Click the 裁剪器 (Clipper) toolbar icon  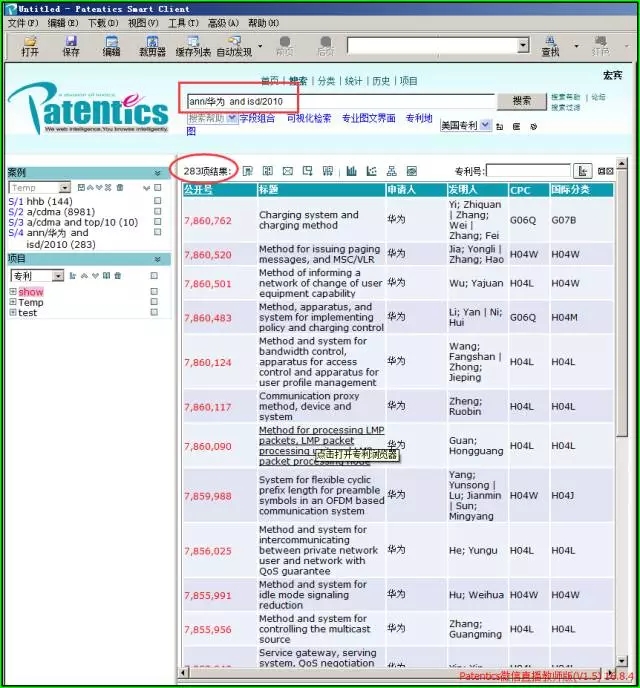coord(152,46)
